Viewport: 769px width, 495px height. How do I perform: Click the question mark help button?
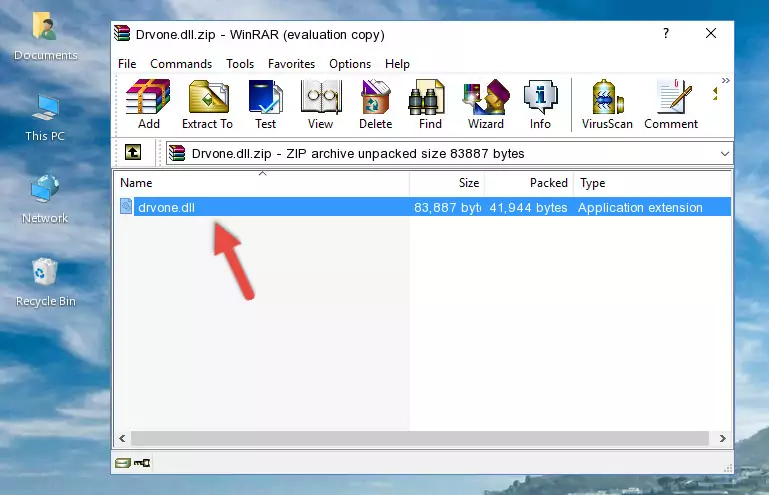click(x=666, y=33)
